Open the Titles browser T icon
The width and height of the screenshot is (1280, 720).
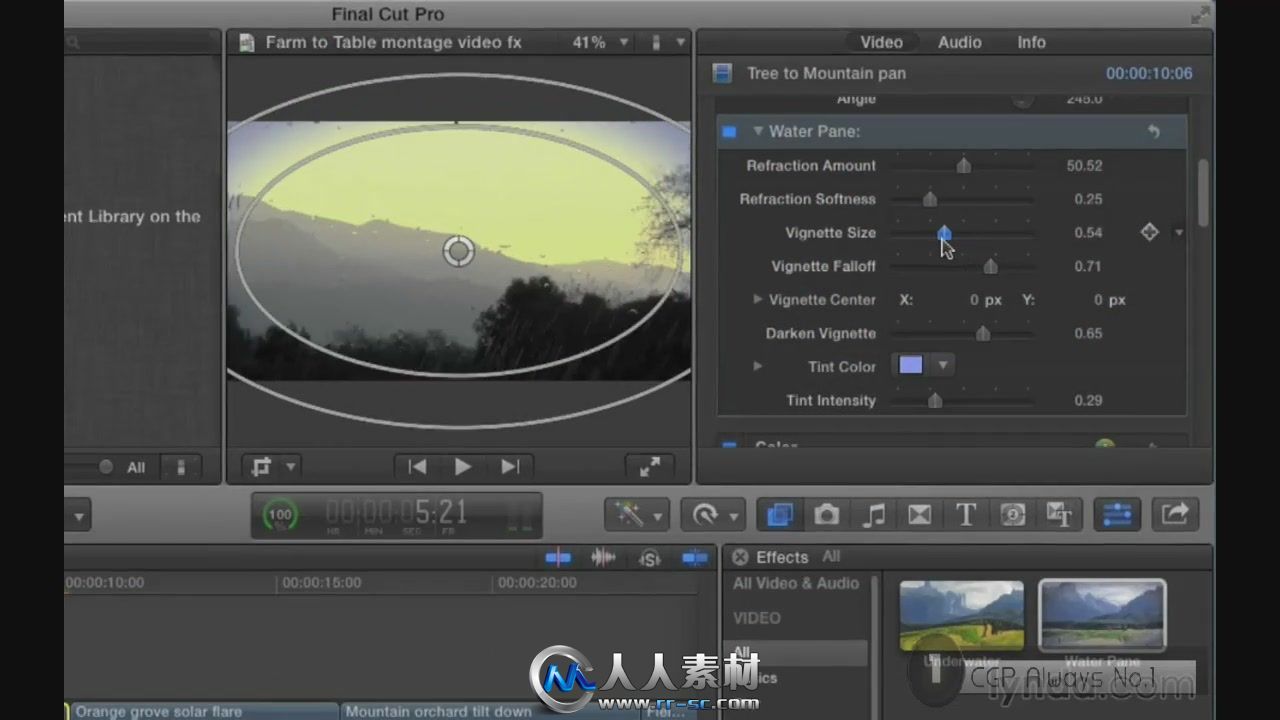pos(966,514)
